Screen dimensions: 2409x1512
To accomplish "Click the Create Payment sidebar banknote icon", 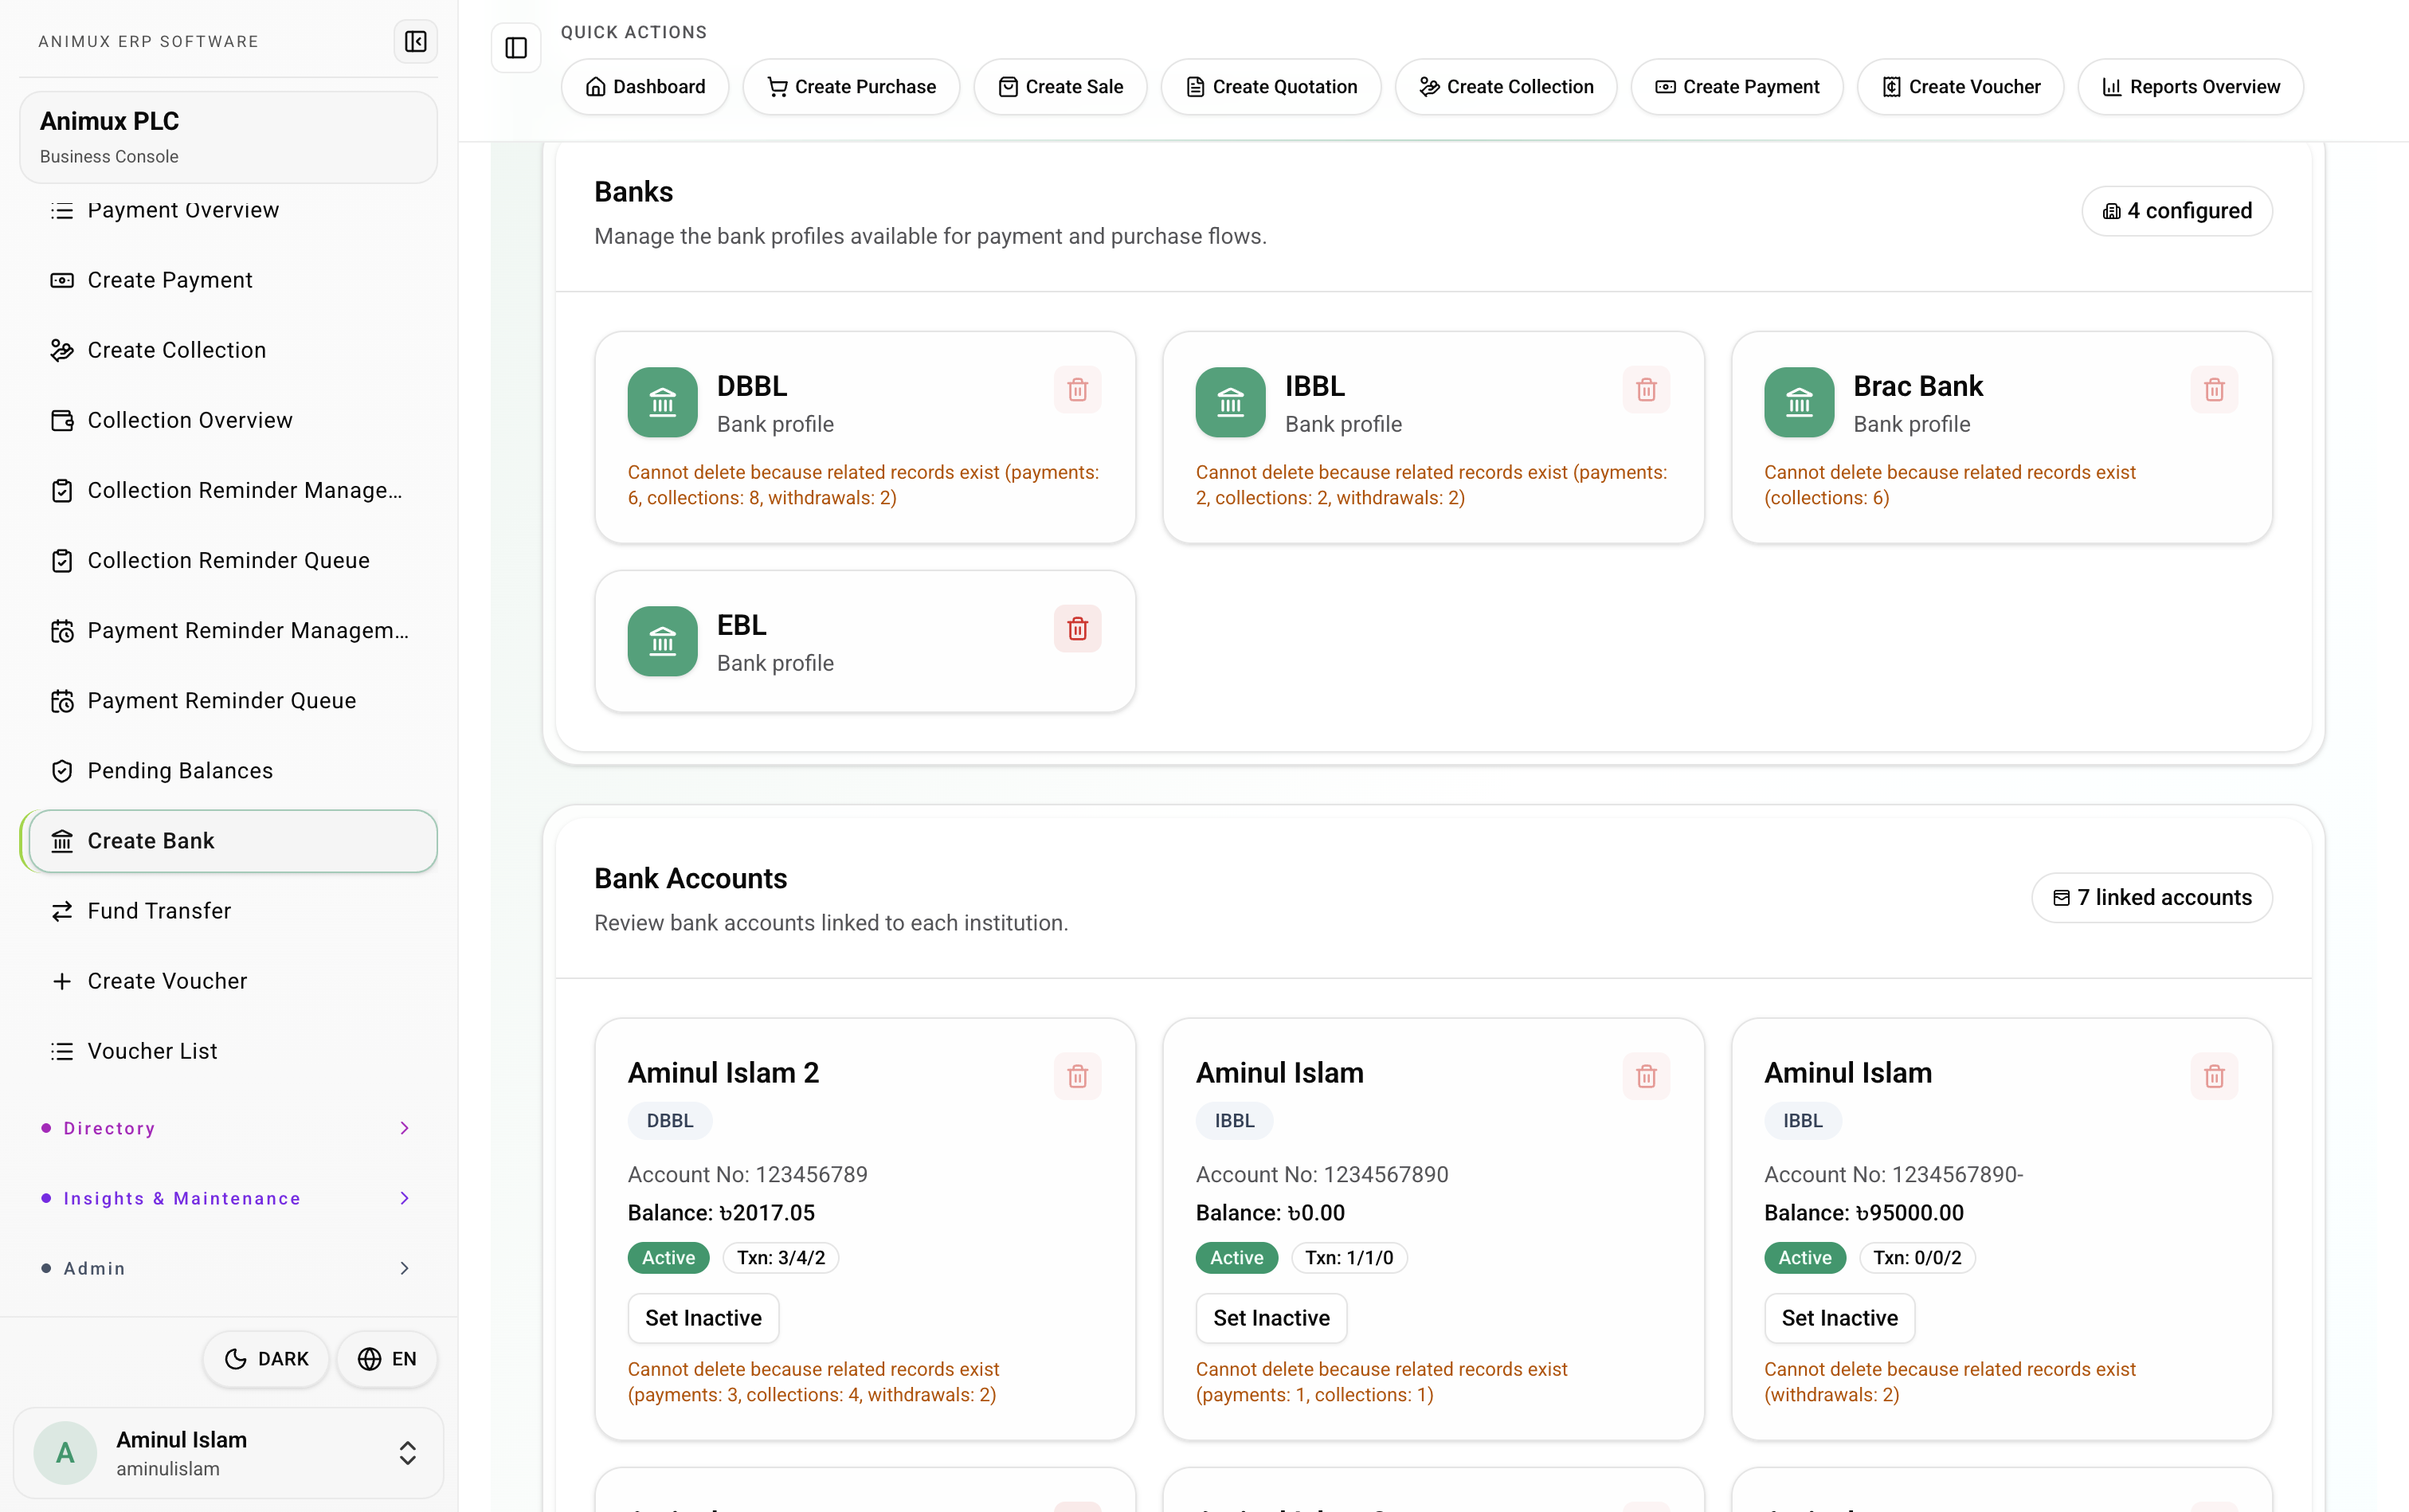I will click(x=62, y=280).
